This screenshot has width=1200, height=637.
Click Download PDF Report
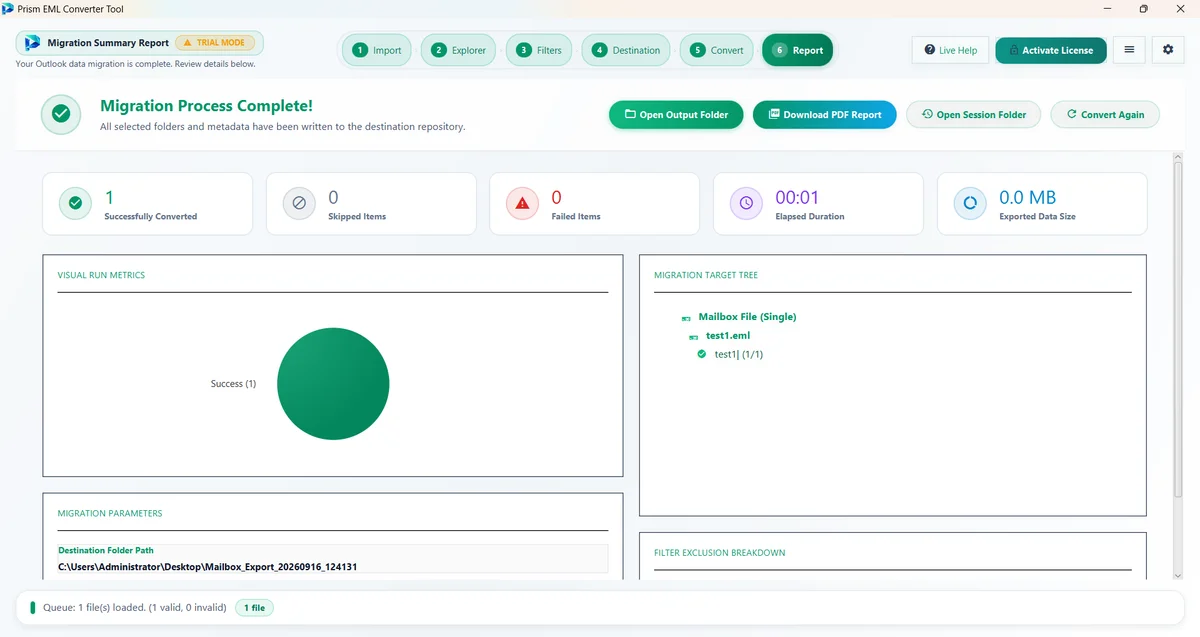point(824,115)
